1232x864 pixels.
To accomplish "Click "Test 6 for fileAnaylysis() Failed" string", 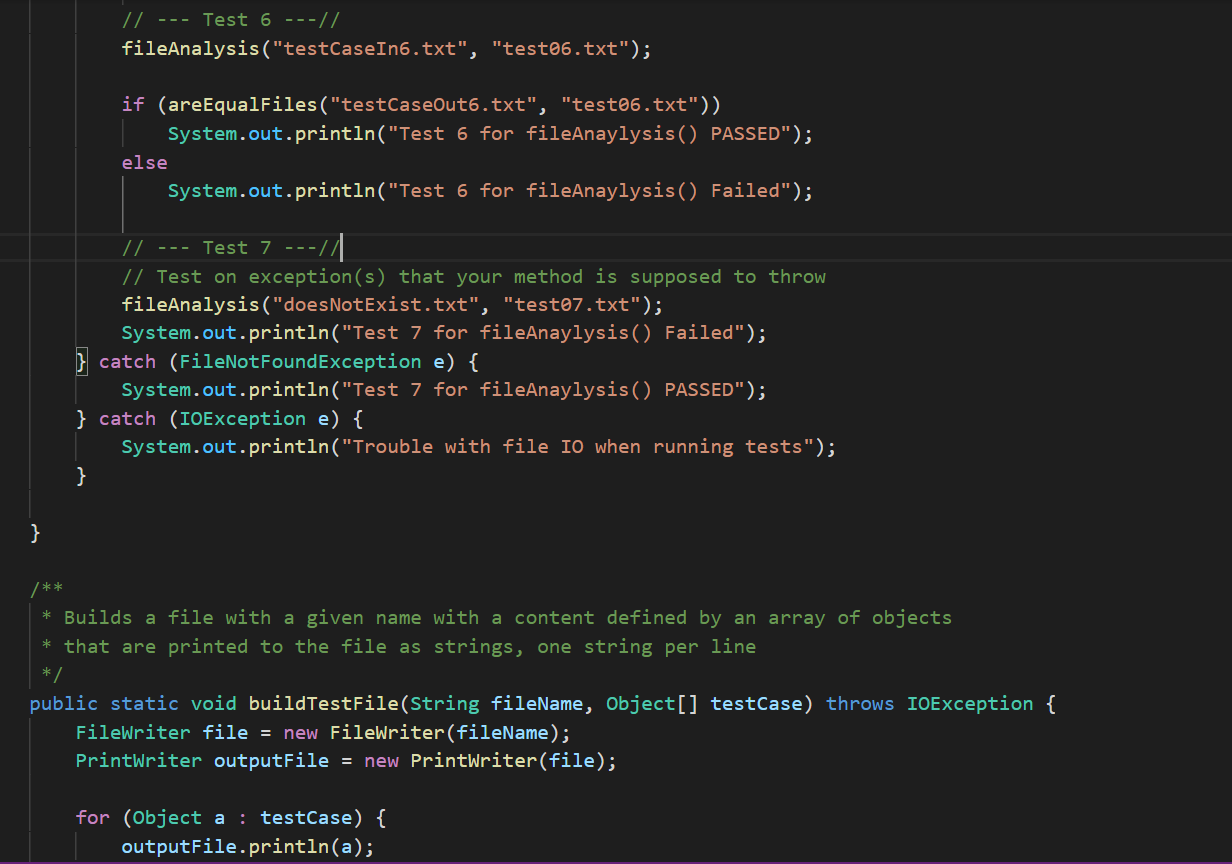I will (588, 191).
